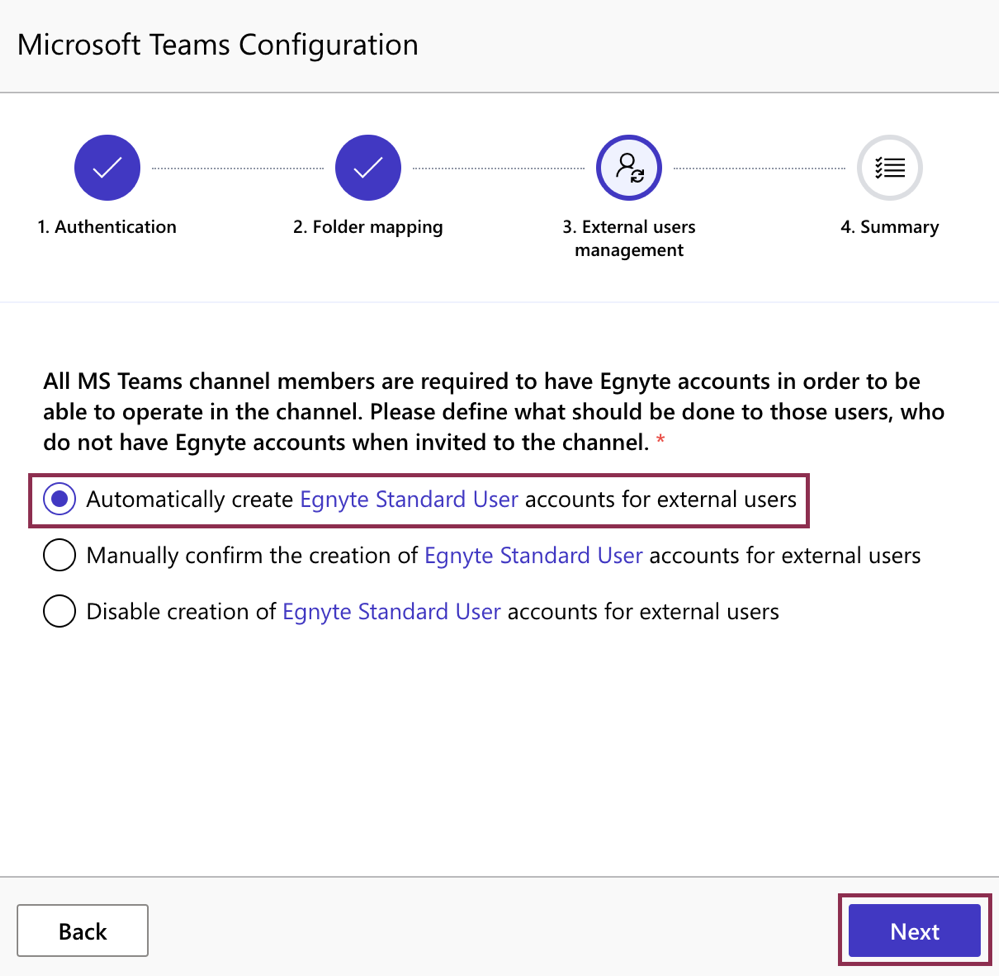This screenshot has height=976, width=999.
Task: Click the dotted connector between Authentication and Folder mapping
Action: click(x=237, y=168)
